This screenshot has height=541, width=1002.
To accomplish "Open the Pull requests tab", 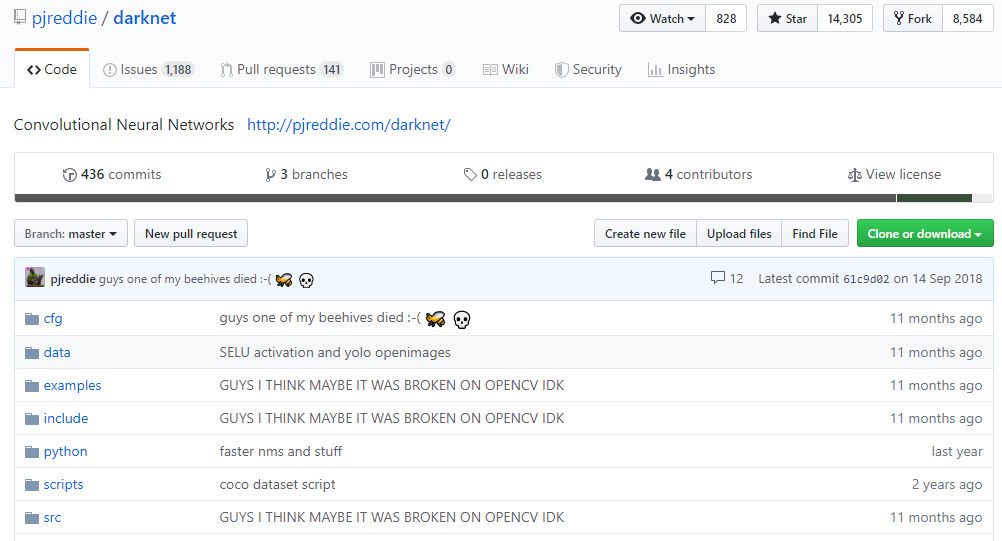I will tap(282, 70).
